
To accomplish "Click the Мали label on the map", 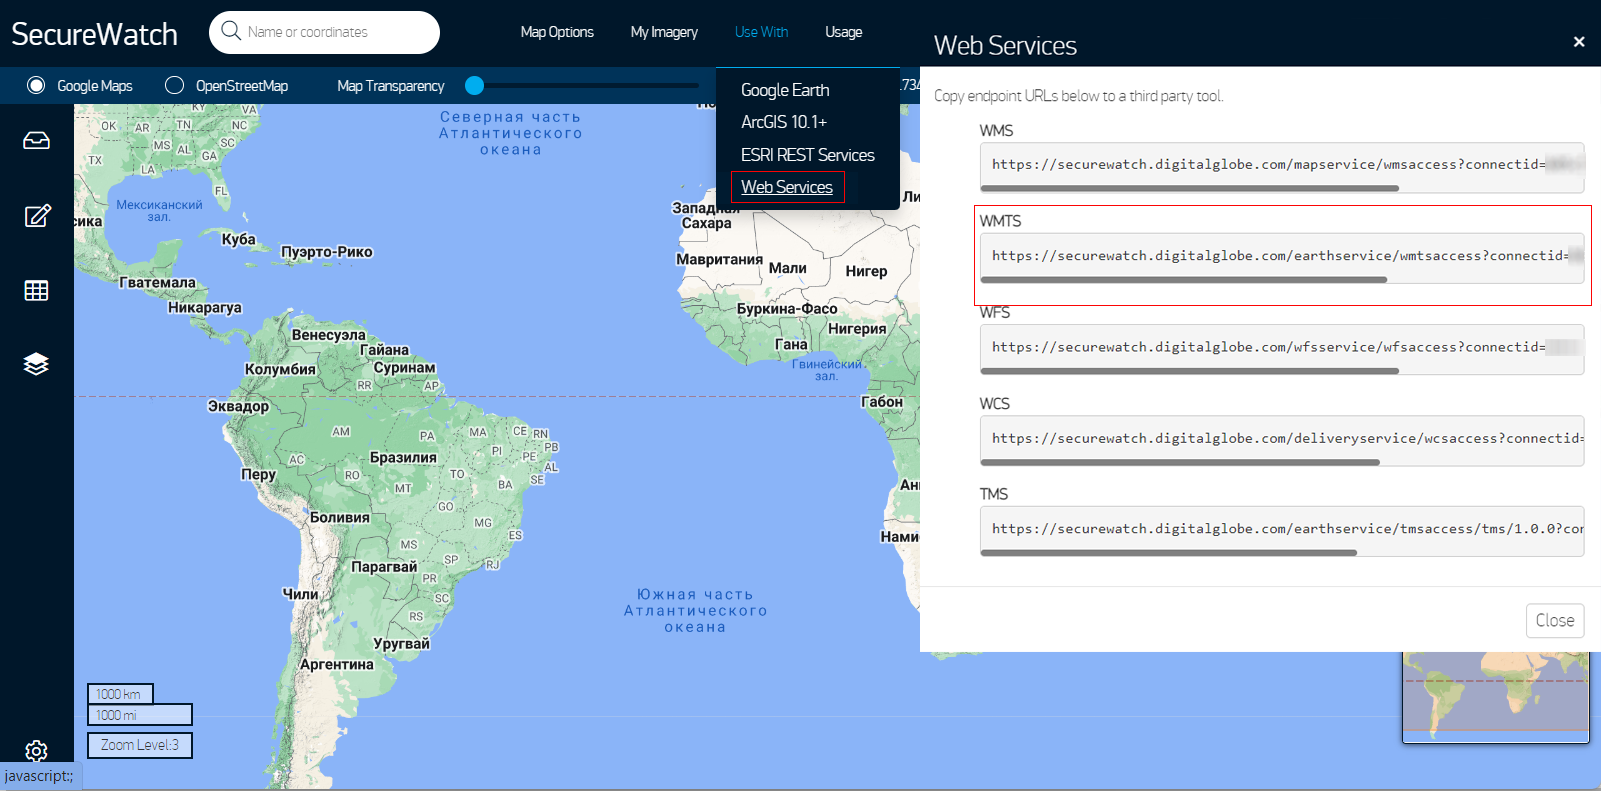I will point(787,268).
